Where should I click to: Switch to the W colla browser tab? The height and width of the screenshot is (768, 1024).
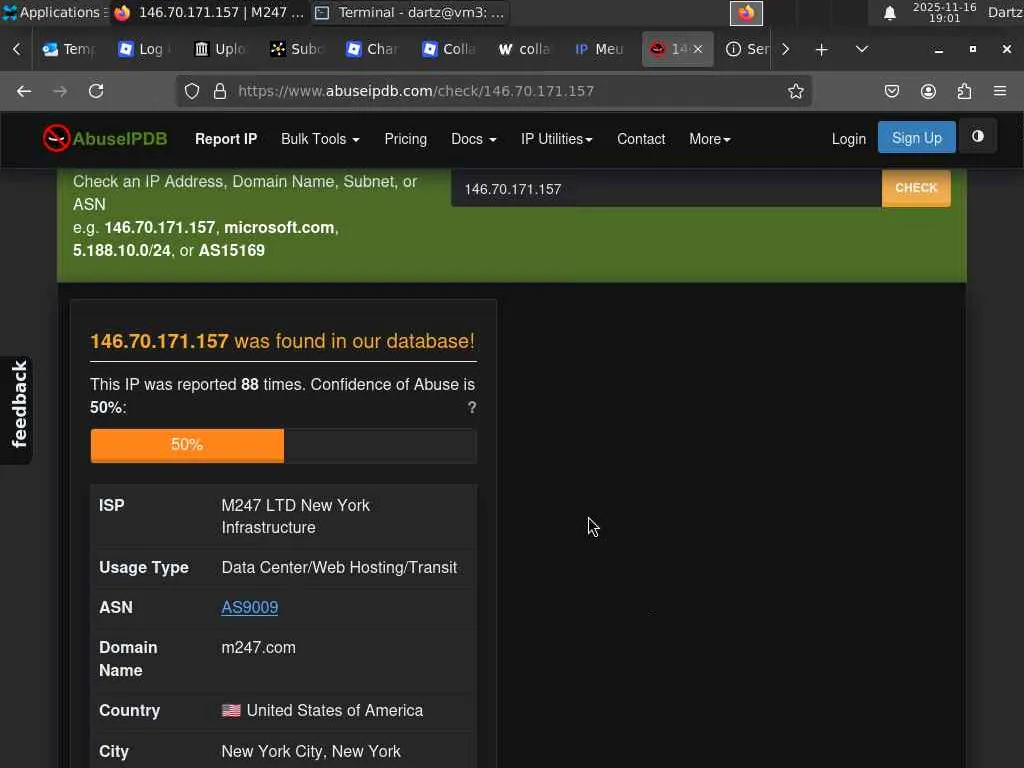(x=525, y=50)
